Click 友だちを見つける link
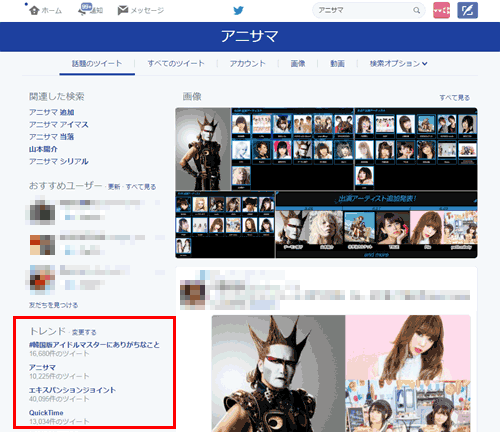The image size is (500, 432). pos(53,305)
